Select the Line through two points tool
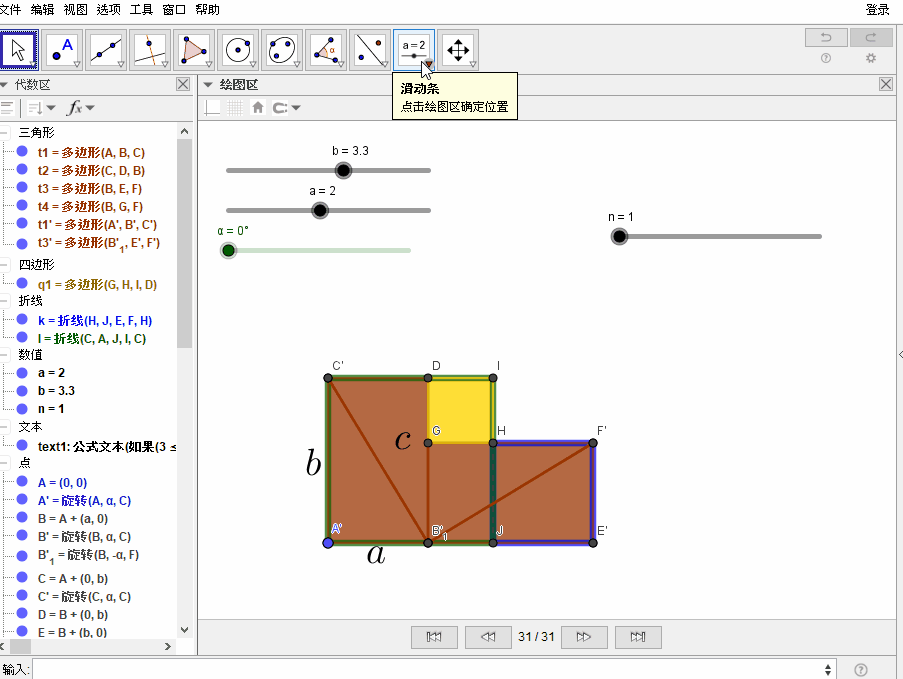 point(107,50)
